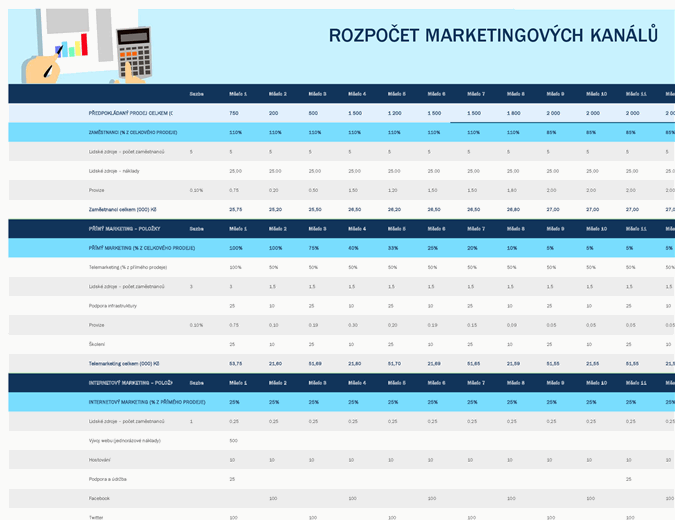Select the title 'Rozpočet marketingových kanálů'
This screenshot has width=675, height=520.
[x=493, y=35]
